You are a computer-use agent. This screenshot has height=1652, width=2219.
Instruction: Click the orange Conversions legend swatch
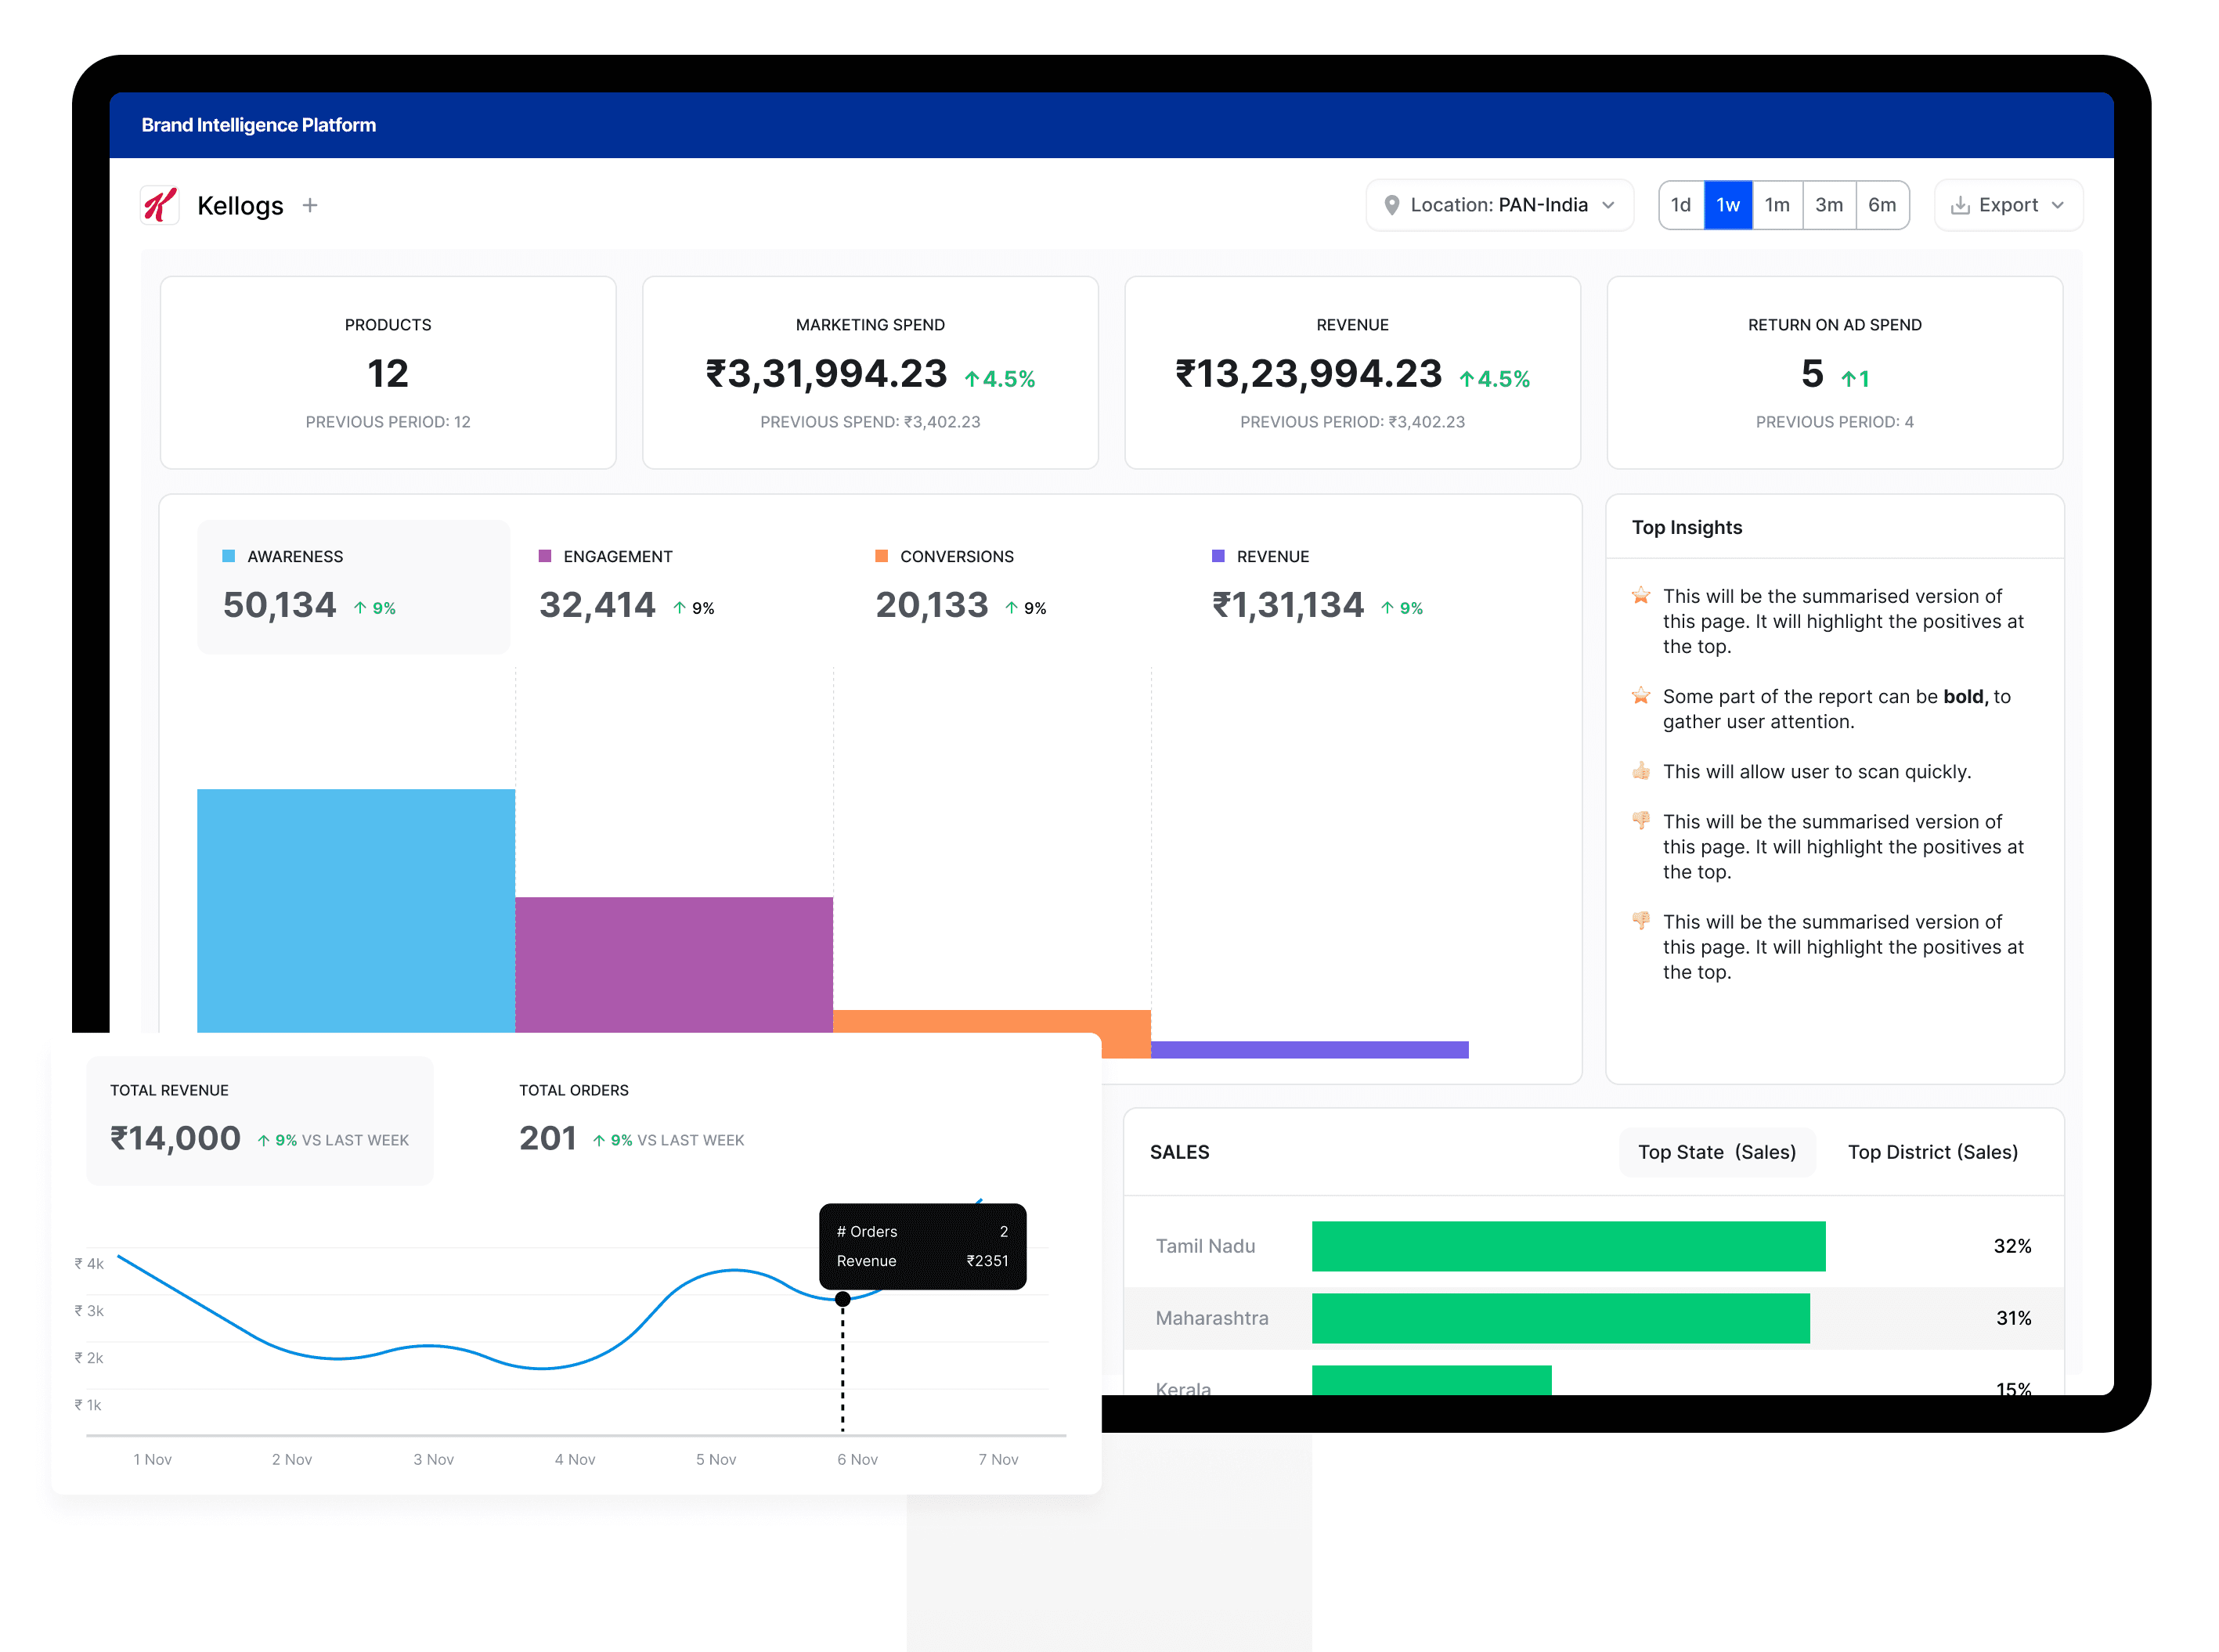click(x=881, y=556)
